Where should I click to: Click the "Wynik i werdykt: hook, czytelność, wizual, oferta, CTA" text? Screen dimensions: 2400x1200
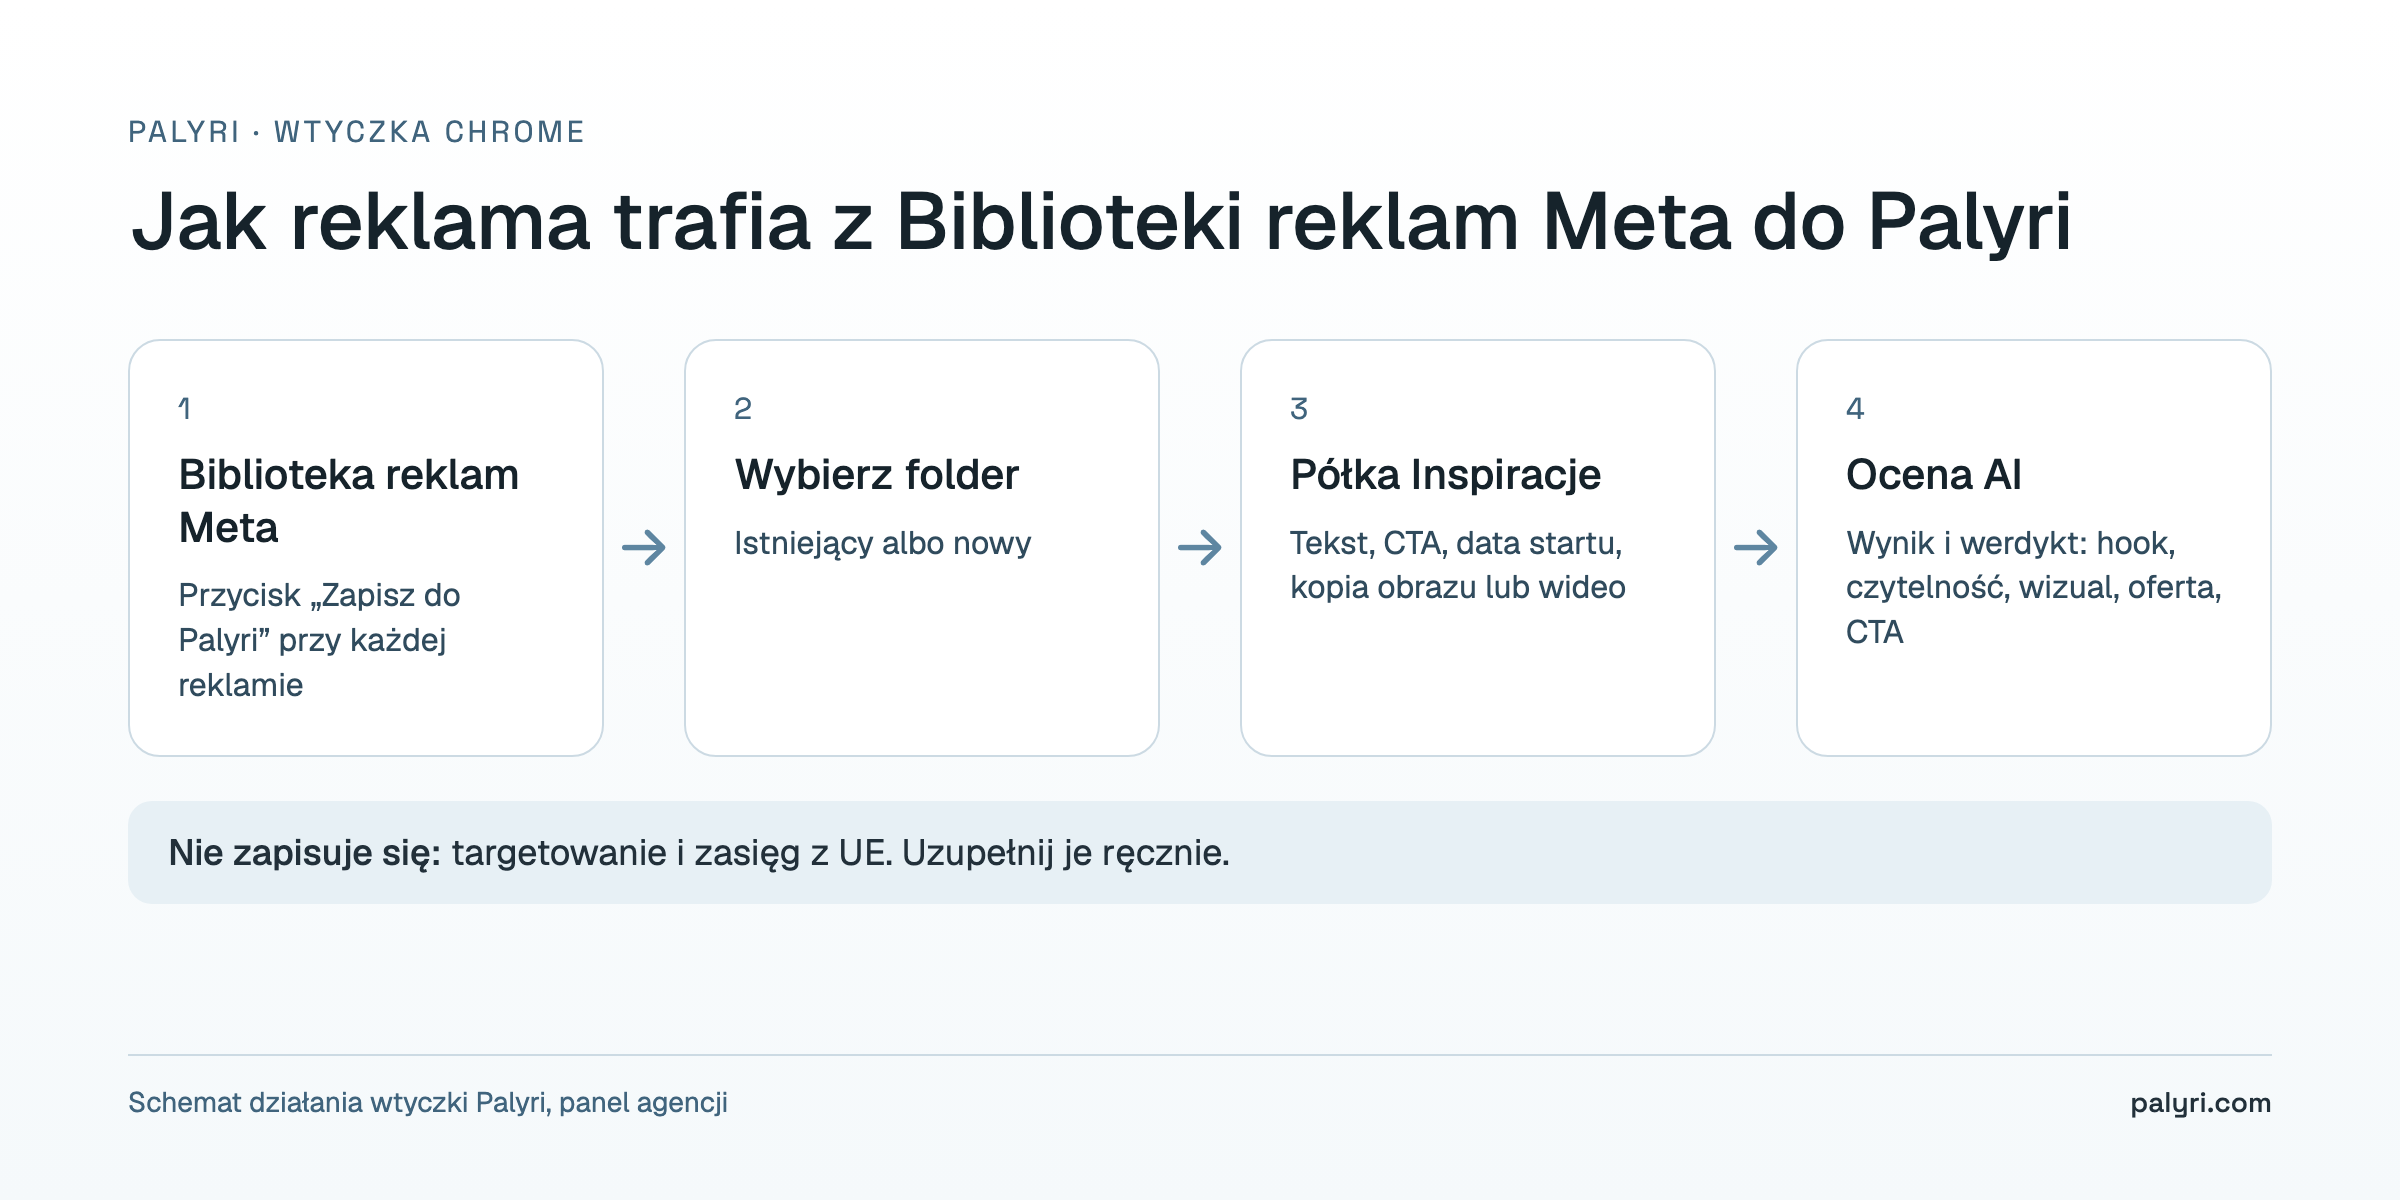pos(2033,587)
